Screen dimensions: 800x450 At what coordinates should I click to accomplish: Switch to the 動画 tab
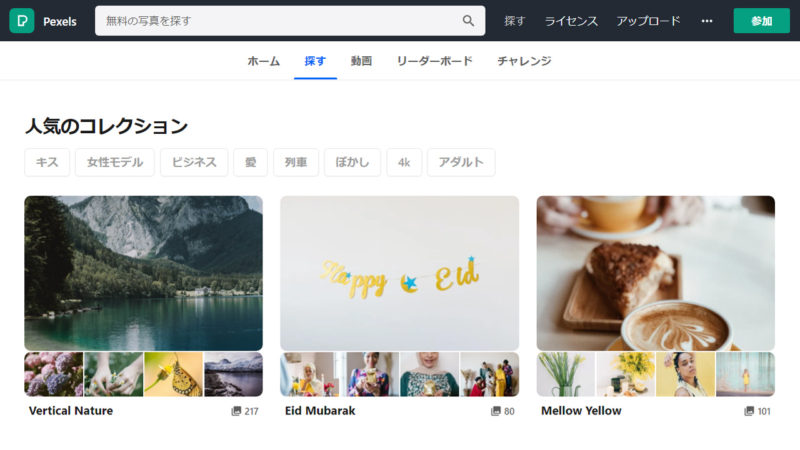coord(361,61)
